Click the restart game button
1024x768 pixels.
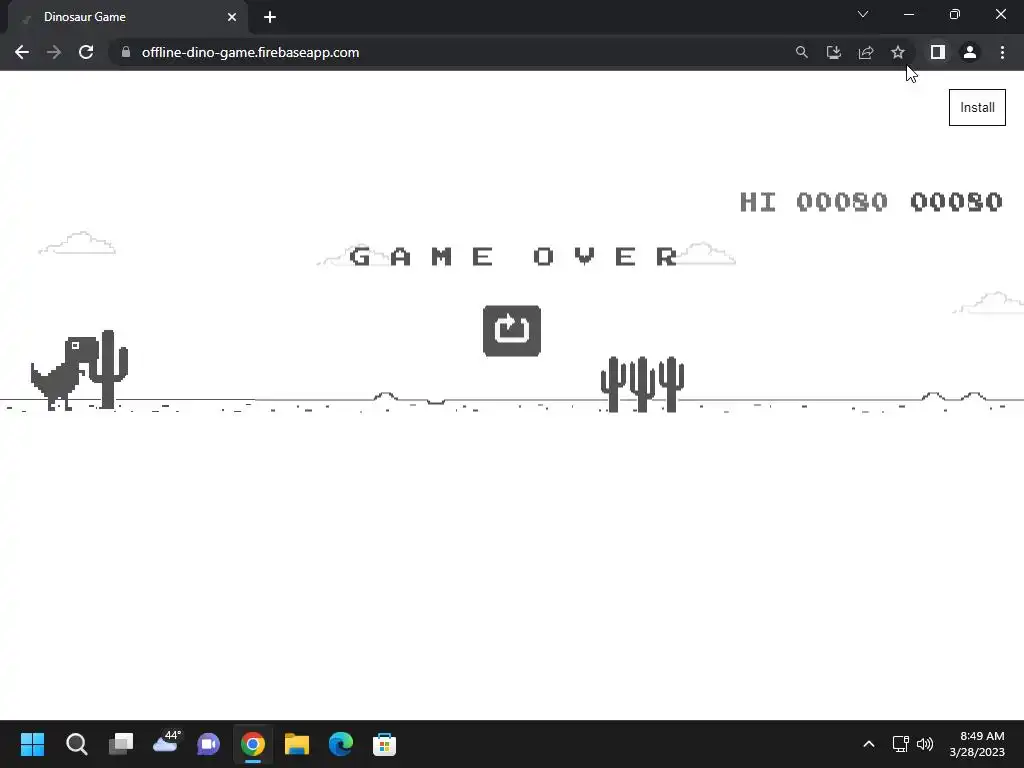pos(511,330)
